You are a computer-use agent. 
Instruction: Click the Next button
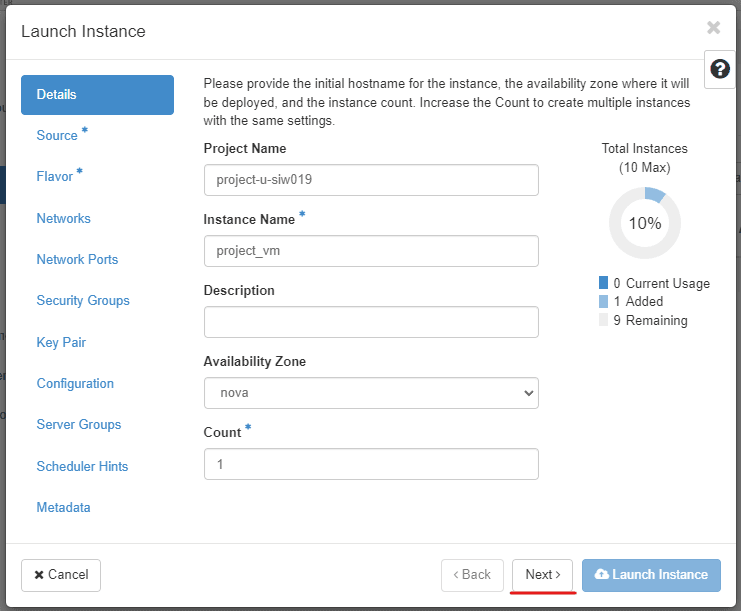(542, 575)
